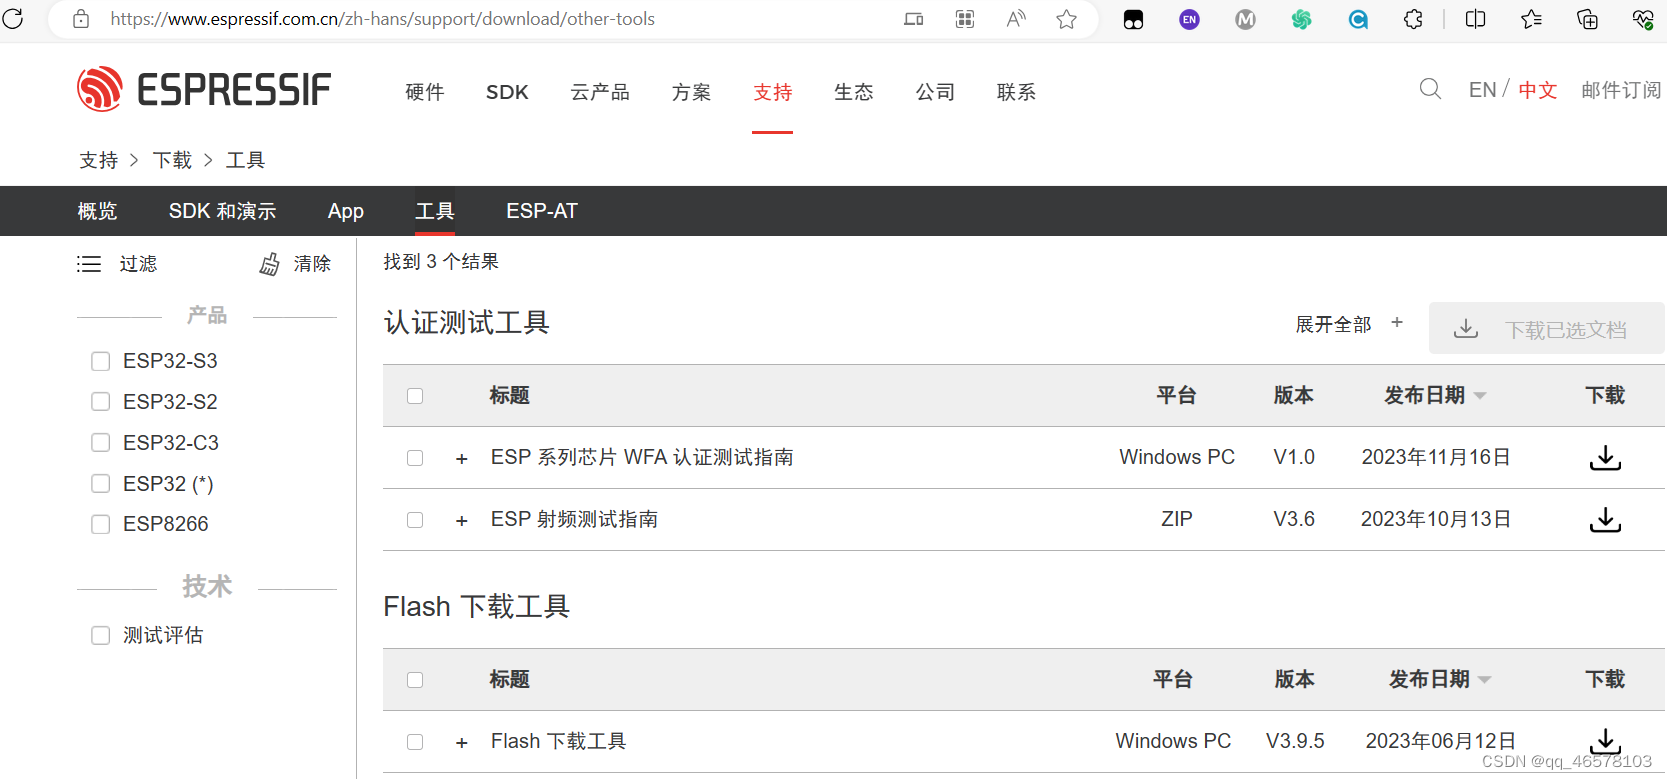Screen dimensions: 1667x779
Task: Switch to the SDK 和演示 tab
Action: [x=222, y=211]
